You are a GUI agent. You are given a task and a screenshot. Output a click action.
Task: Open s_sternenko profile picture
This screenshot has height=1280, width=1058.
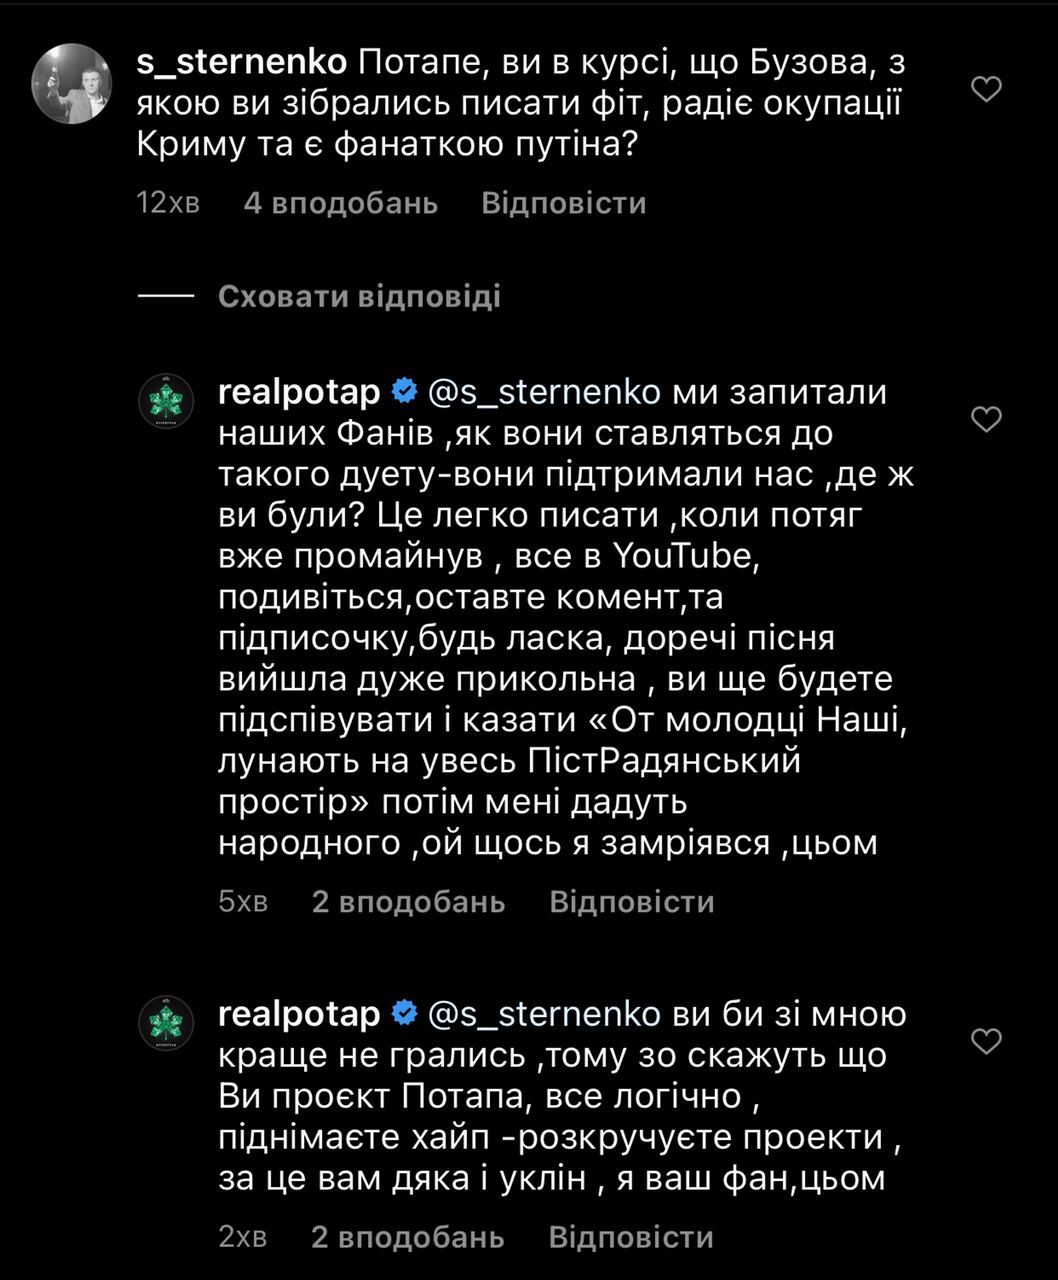tap(71, 83)
